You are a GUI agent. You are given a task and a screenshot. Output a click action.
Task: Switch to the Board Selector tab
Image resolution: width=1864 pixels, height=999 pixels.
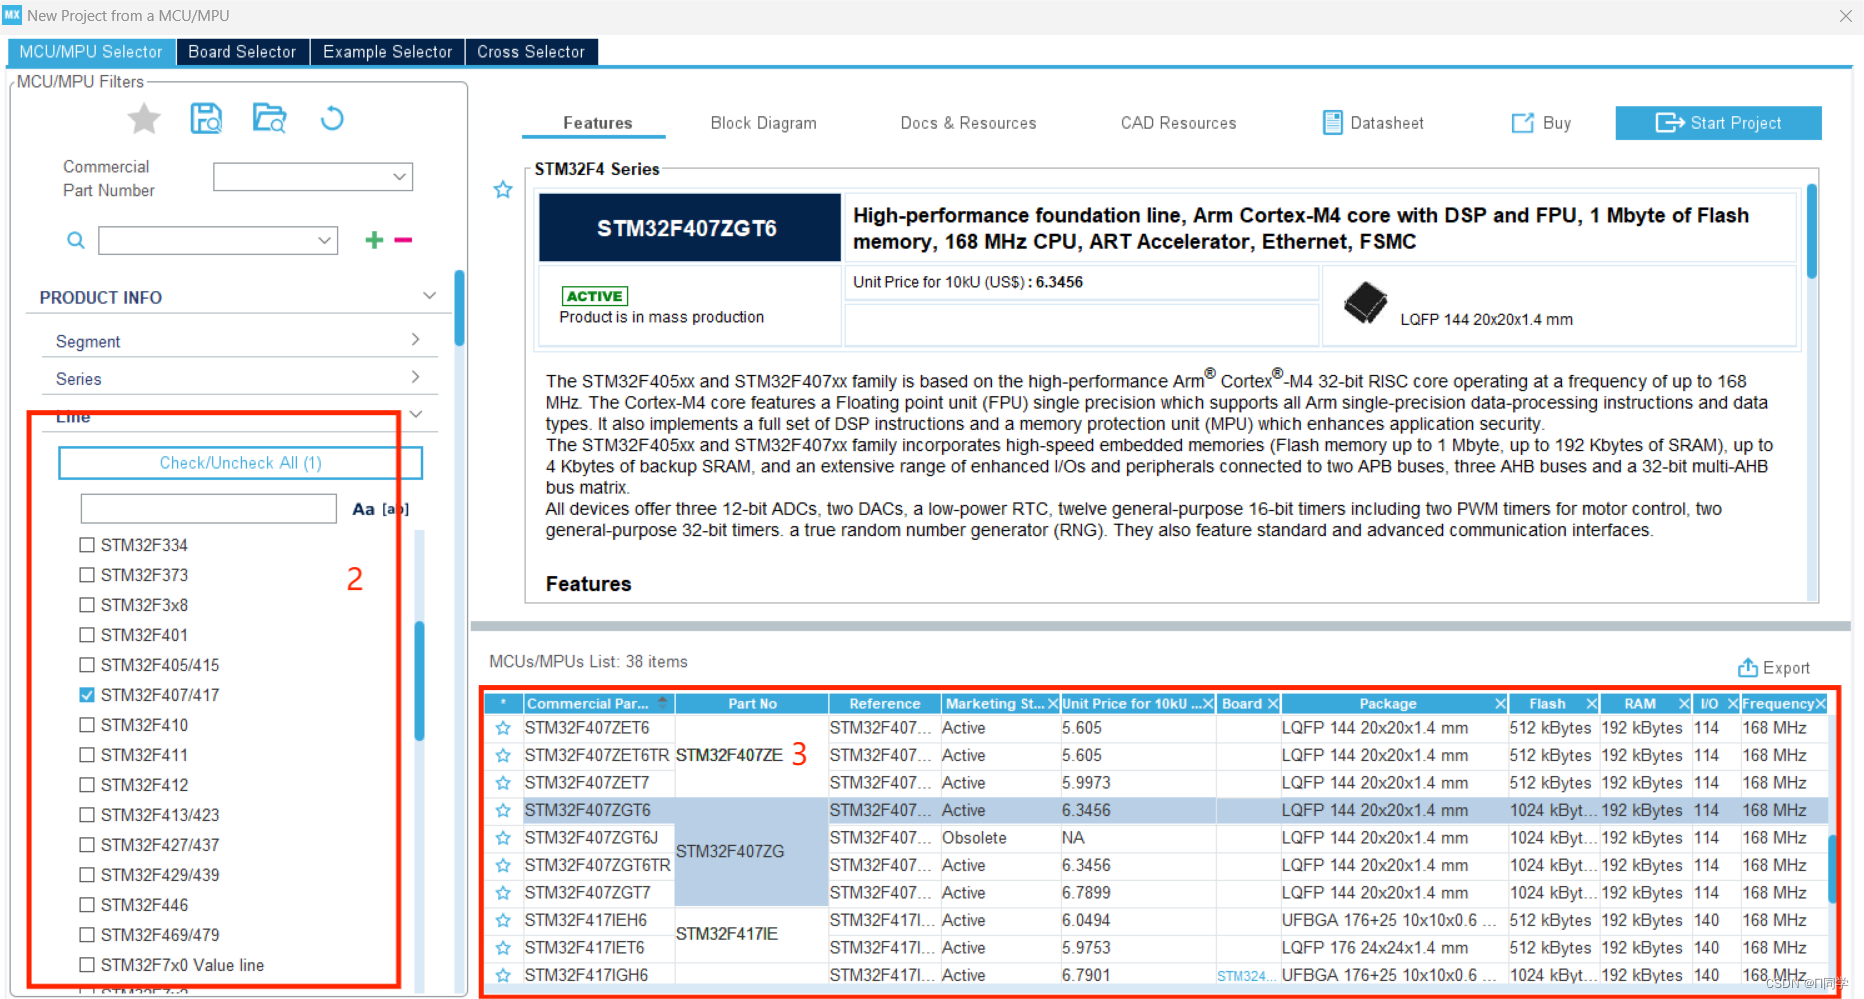[242, 52]
